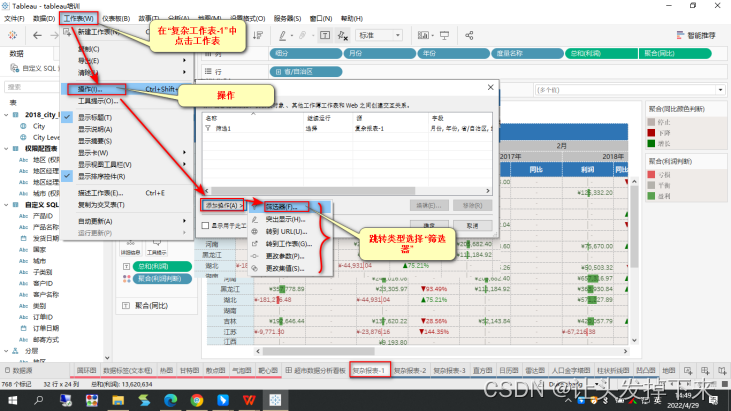Viewport: 731px width, 411px height.
Task: Collapse the 权限配置表 tree node
Action: 7,149
